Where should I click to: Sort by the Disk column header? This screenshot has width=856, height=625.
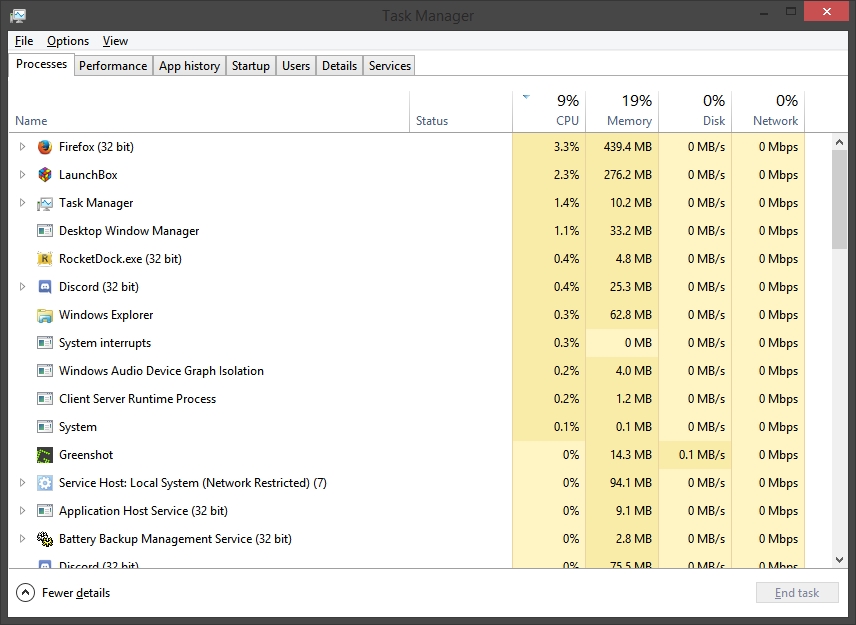[x=695, y=112]
